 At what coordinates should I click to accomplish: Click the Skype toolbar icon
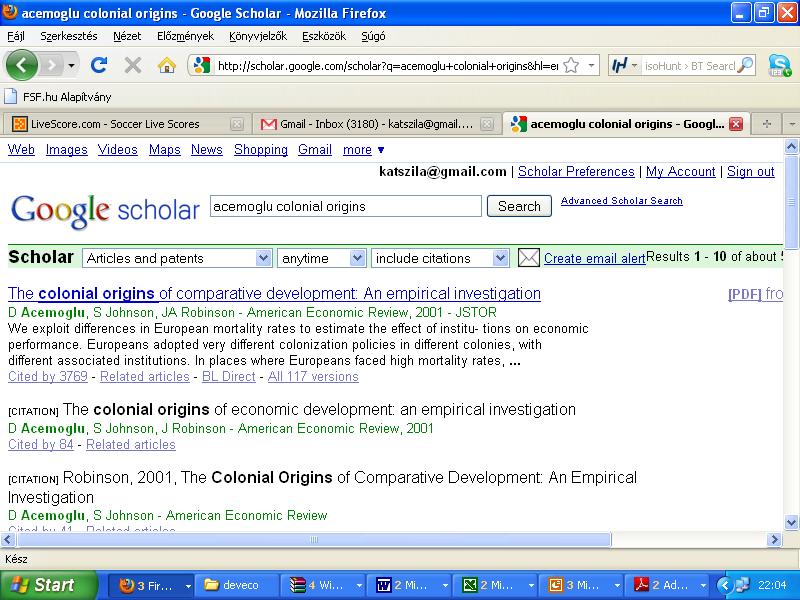tap(780, 65)
